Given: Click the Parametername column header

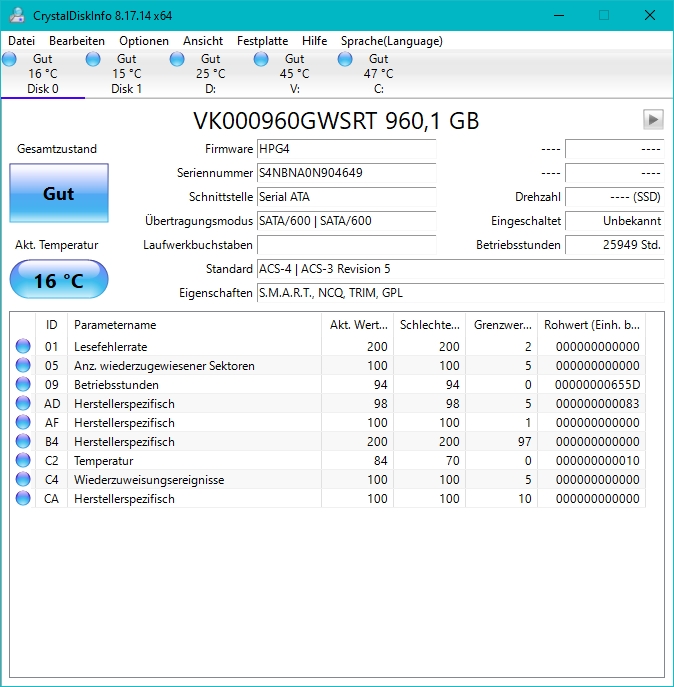Looking at the screenshot, I should click(195, 325).
